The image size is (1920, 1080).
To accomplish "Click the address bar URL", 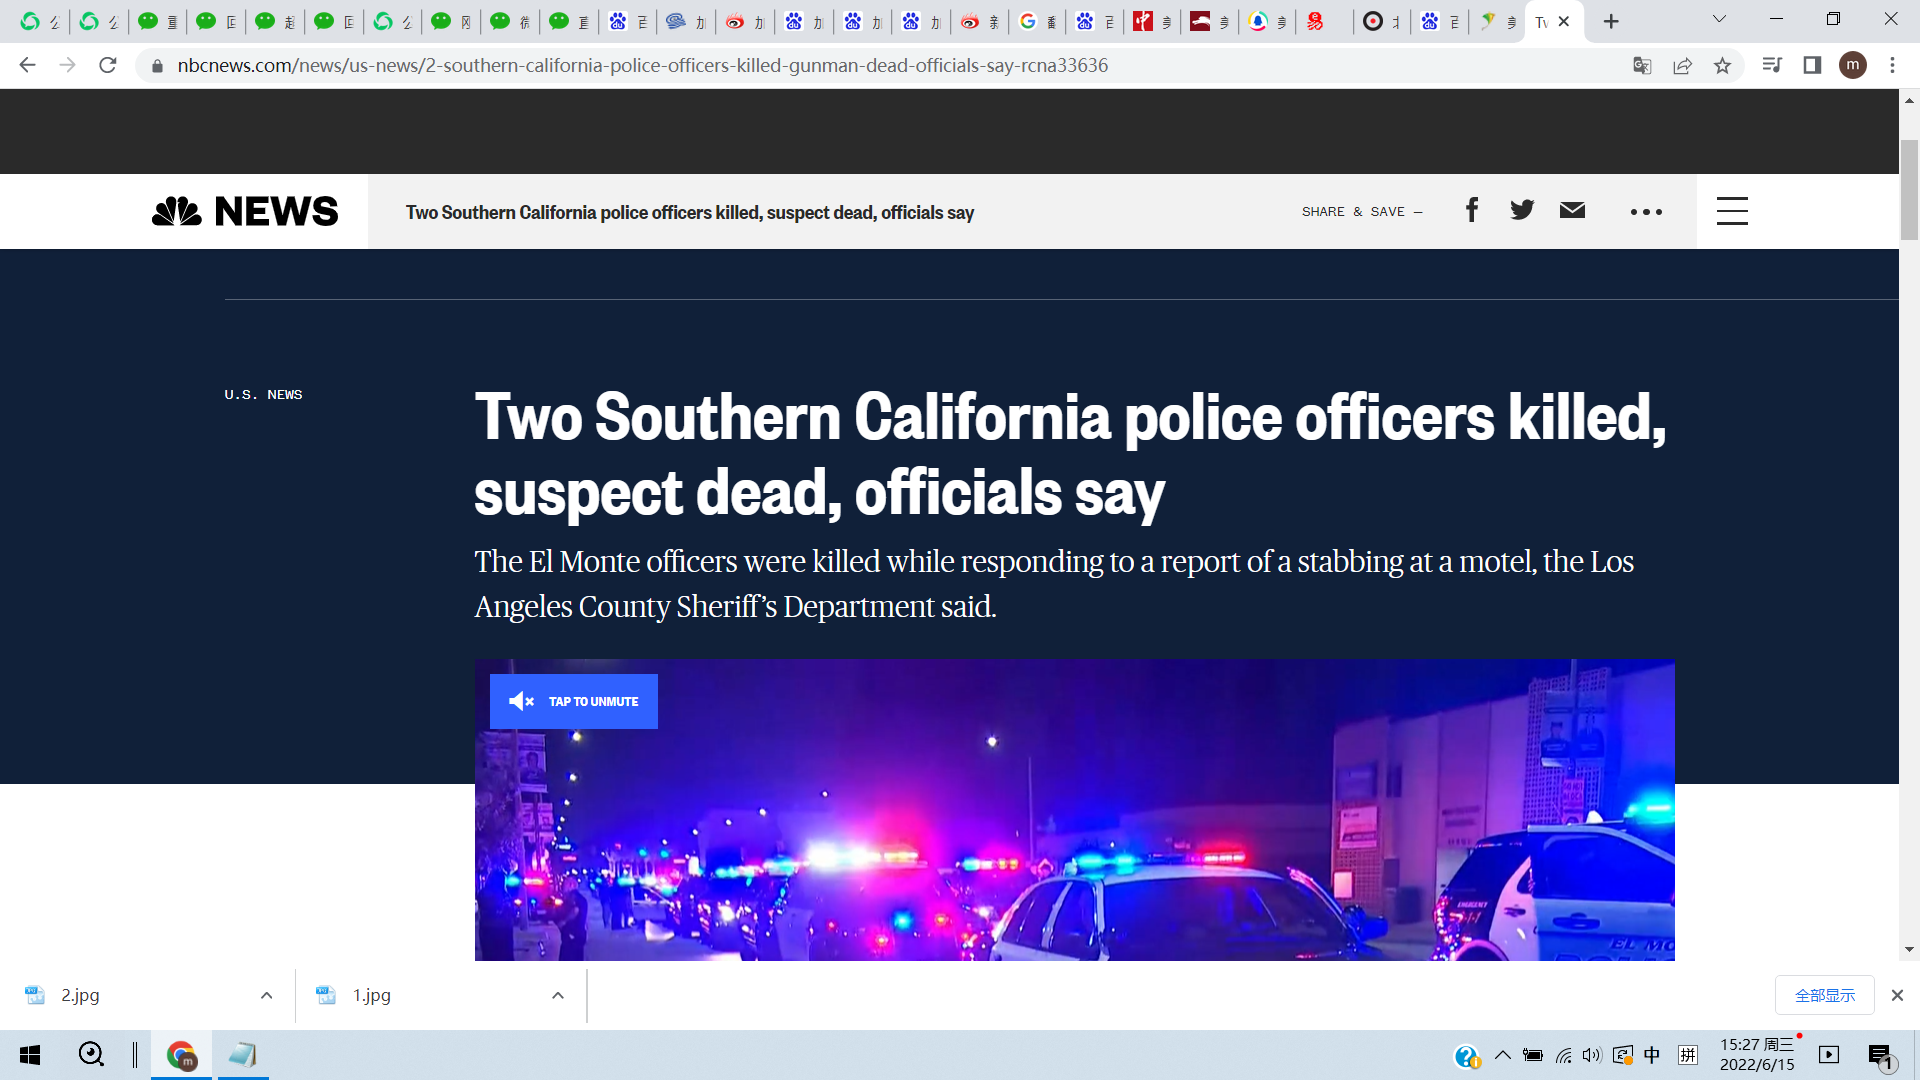I will coord(642,65).
